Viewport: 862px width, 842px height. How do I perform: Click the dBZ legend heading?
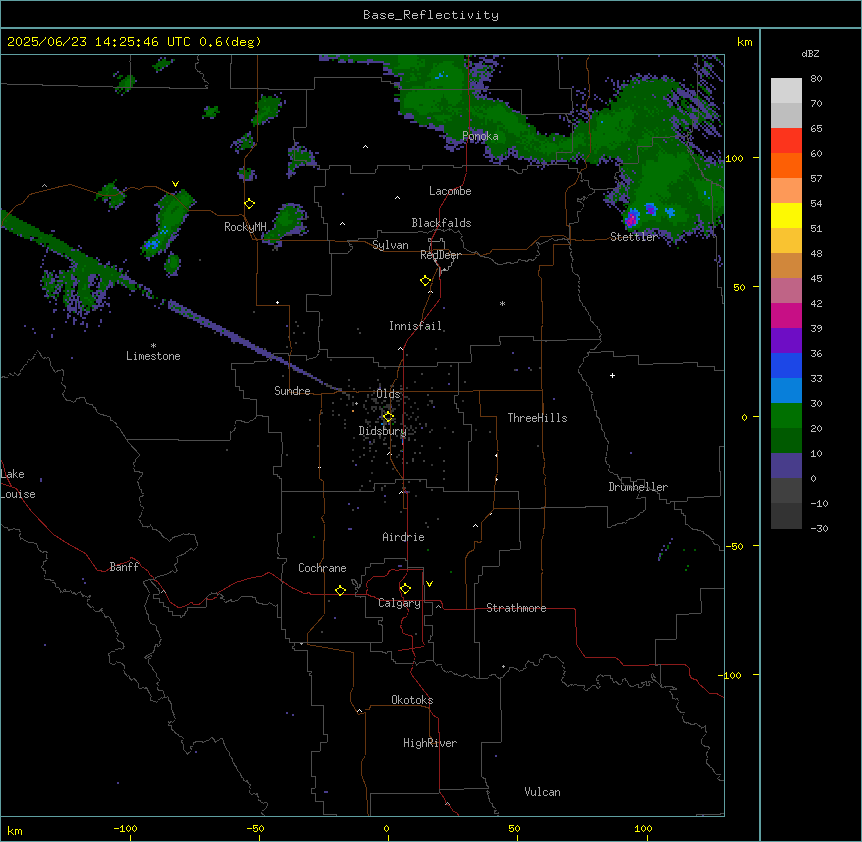click(810, 53)
